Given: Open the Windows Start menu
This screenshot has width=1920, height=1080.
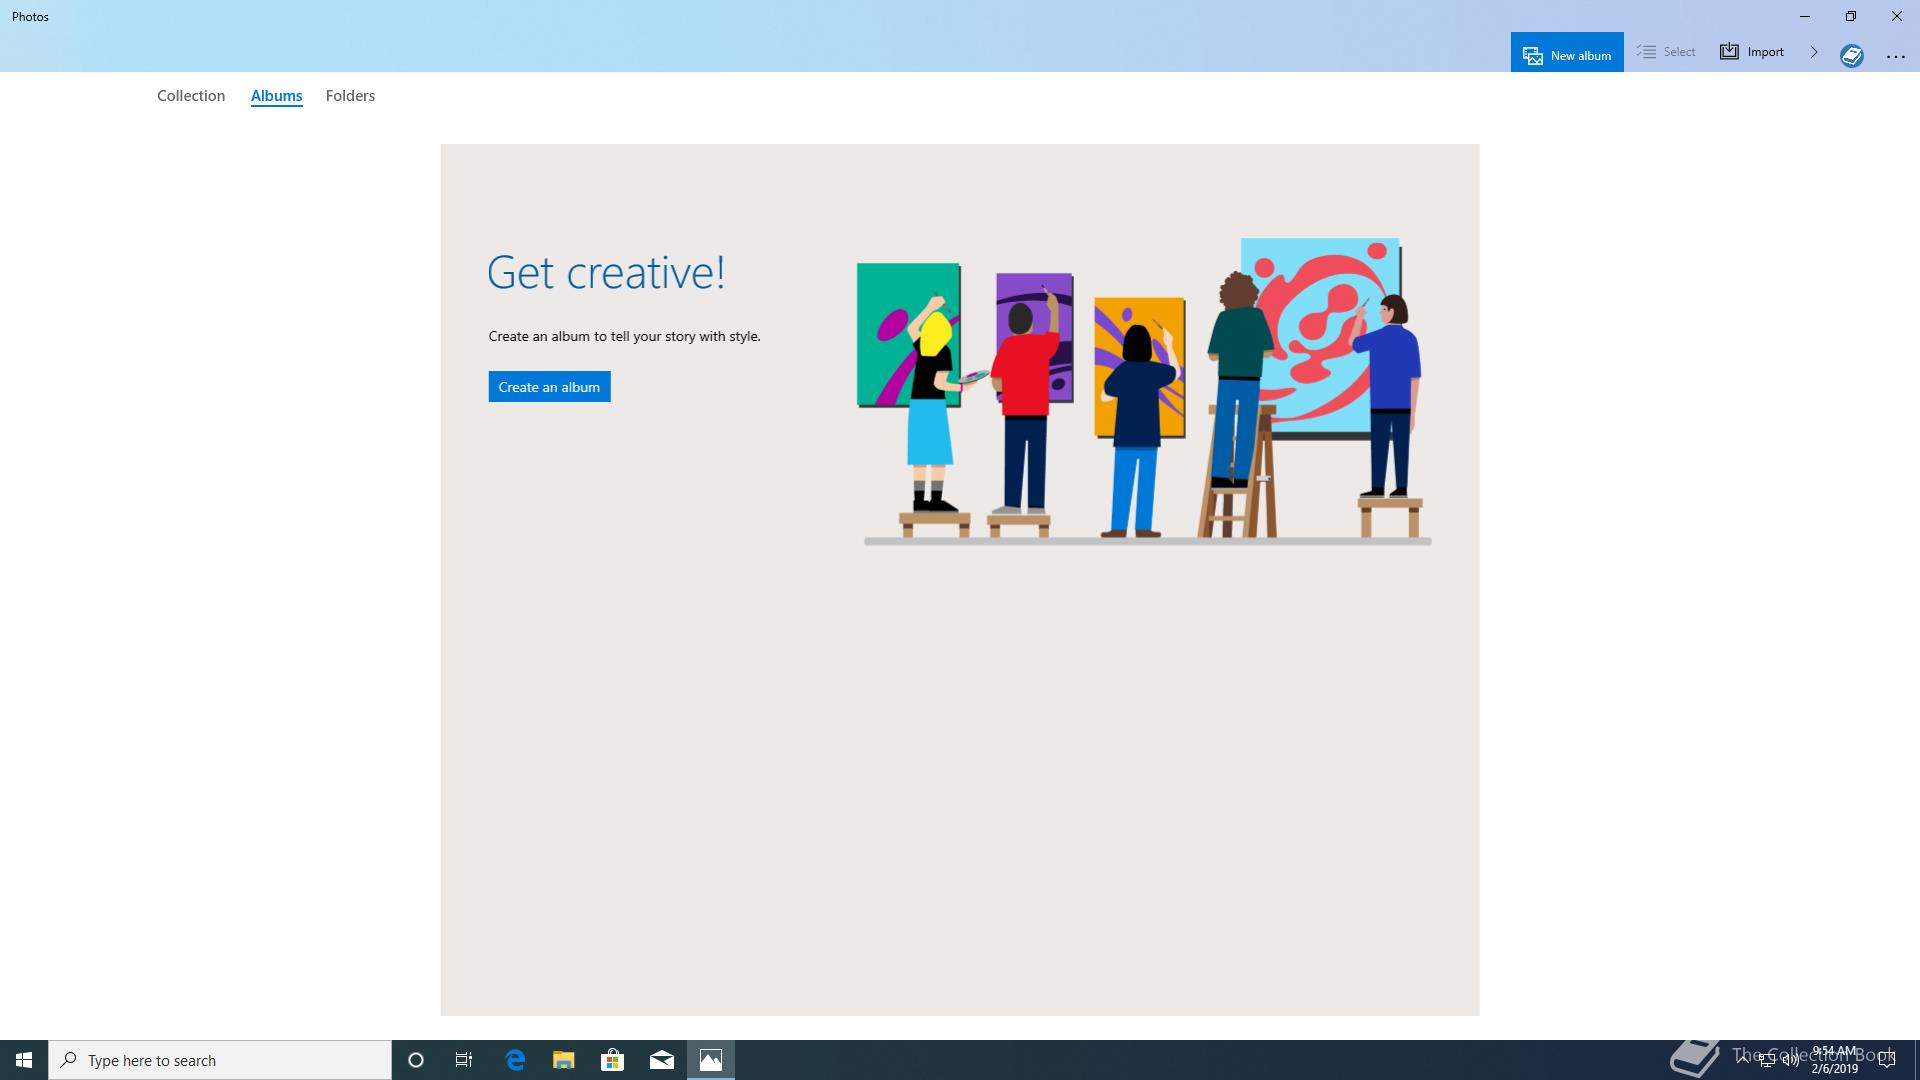Looking at the screenshot, I should (x=24, y=1060).
